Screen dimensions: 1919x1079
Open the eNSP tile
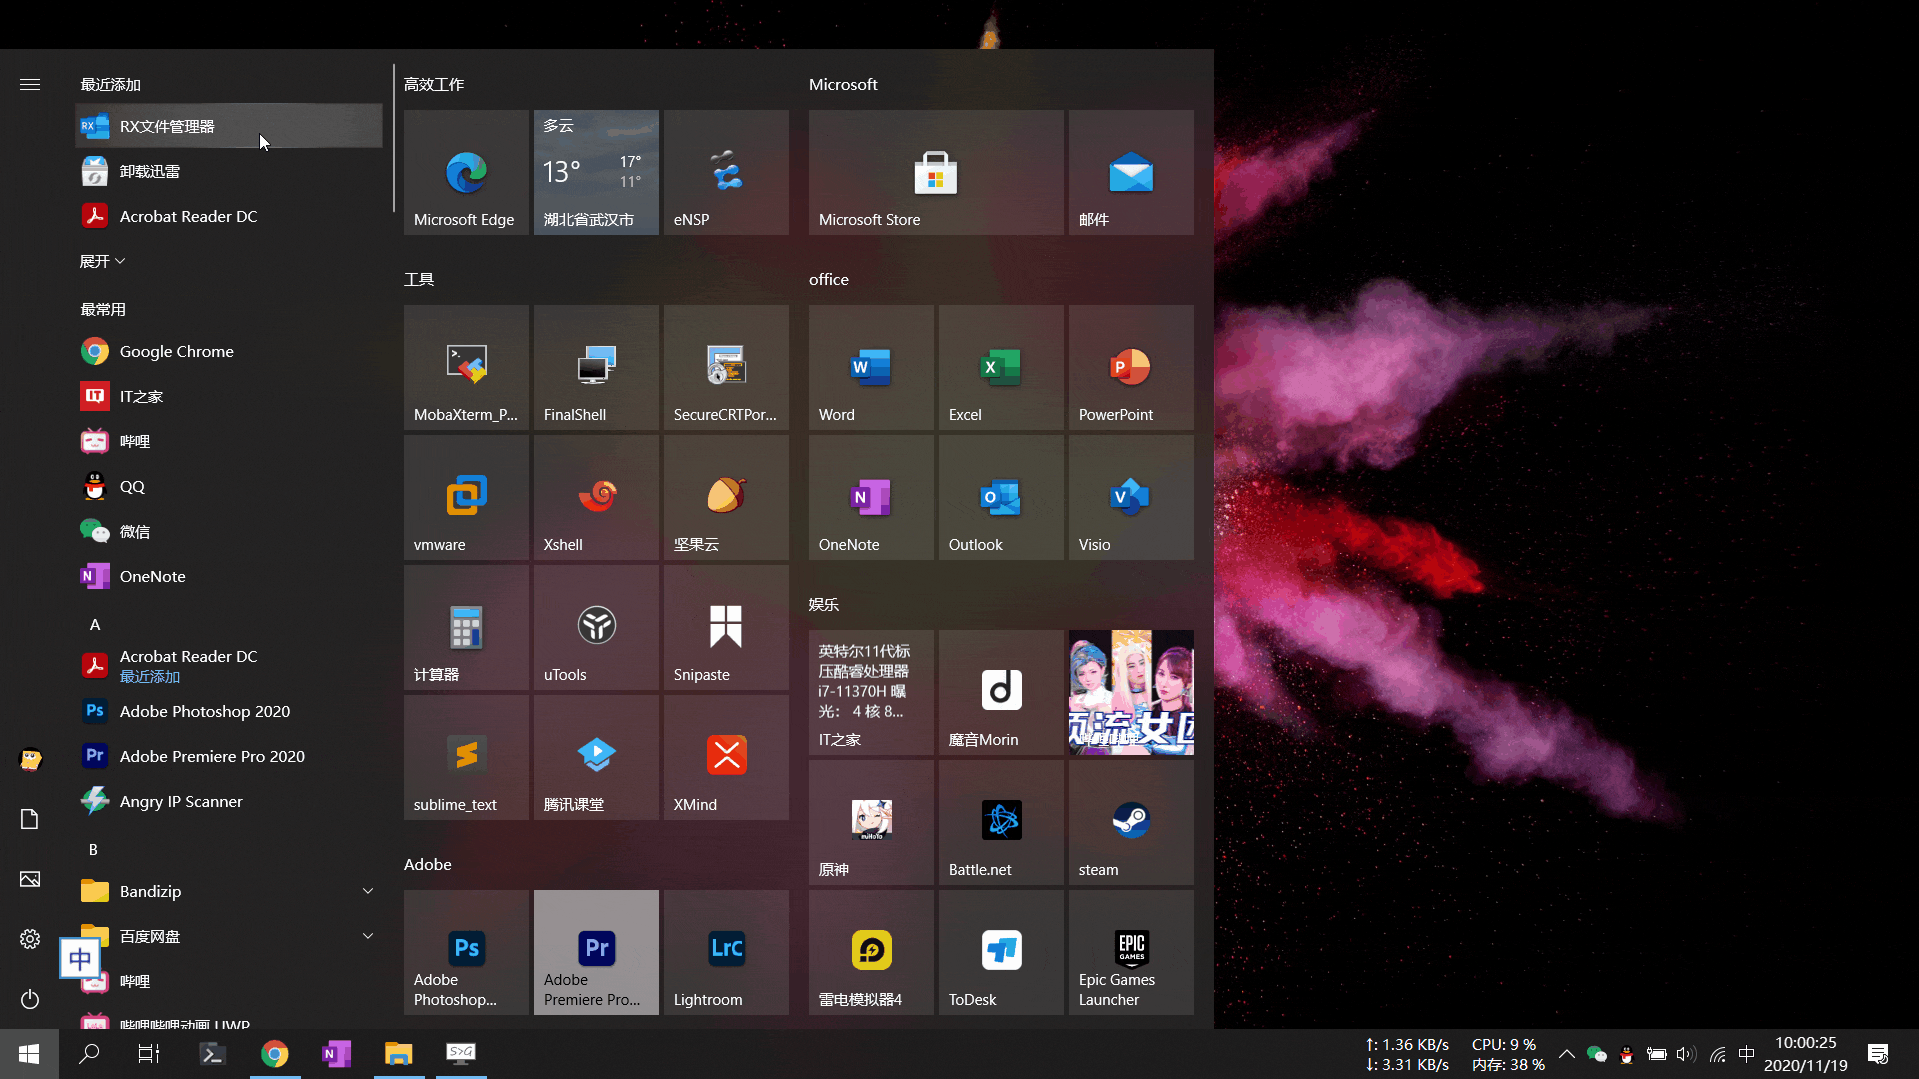tap(726, 172)
